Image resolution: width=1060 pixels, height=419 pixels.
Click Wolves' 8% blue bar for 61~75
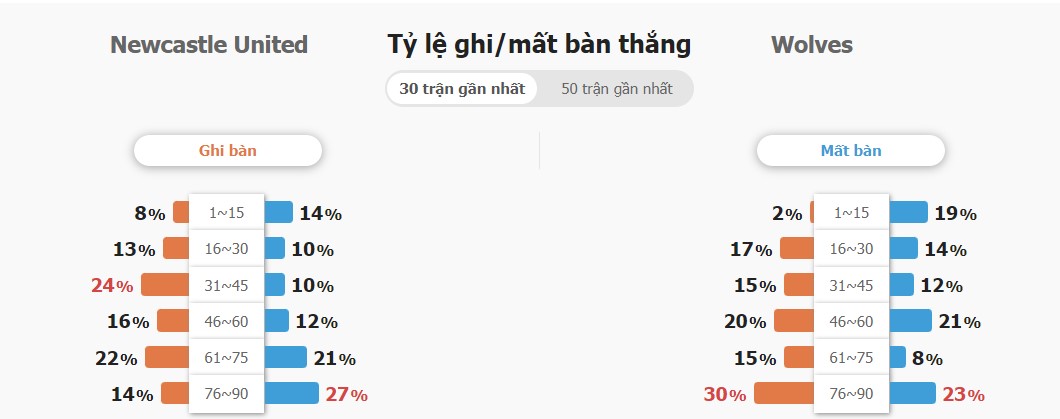tap(897, 357)
